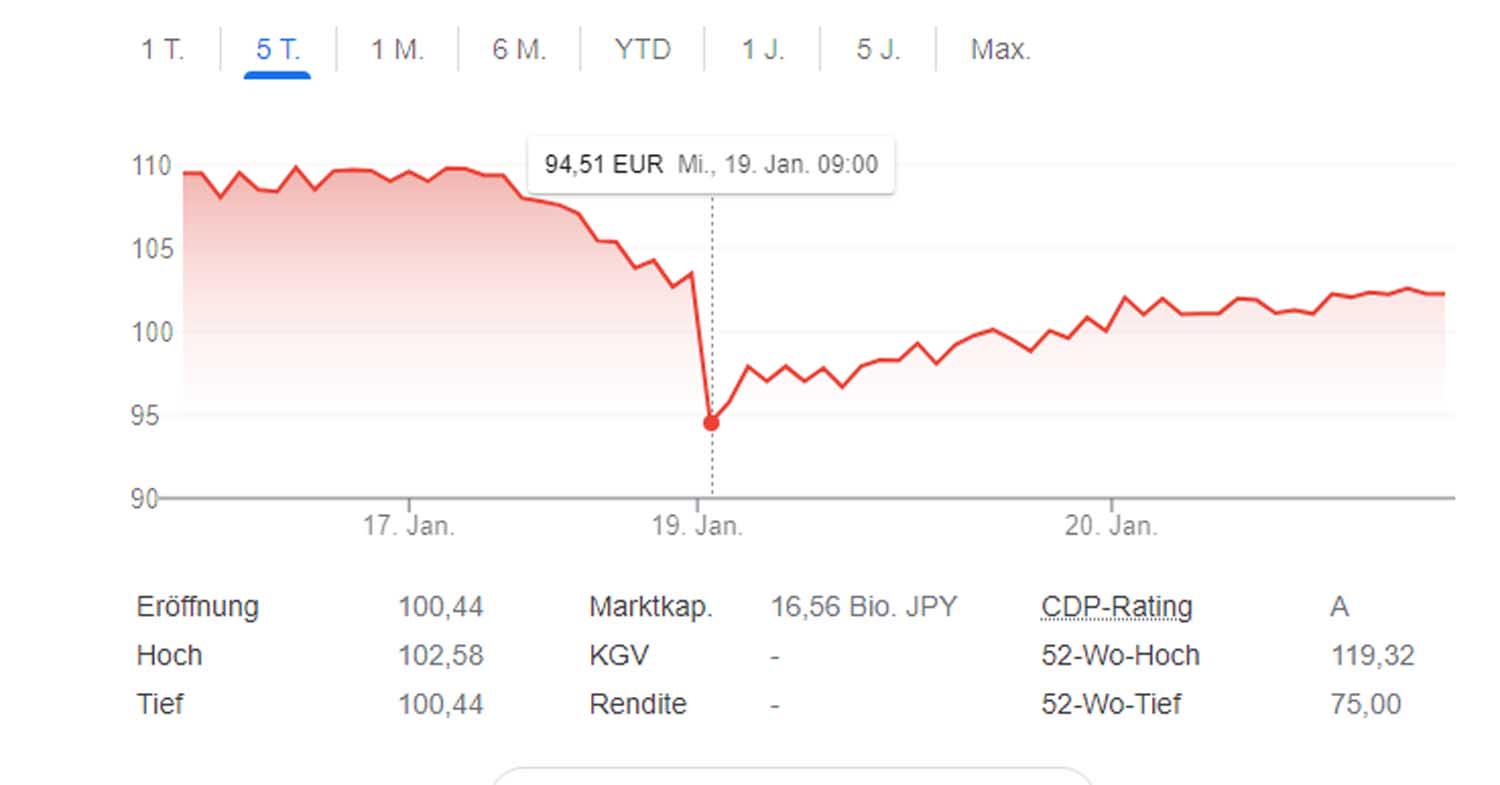Click the 19. Jan. date label
The width and height of the screenshot is (1500, 785).
point(697,526)
